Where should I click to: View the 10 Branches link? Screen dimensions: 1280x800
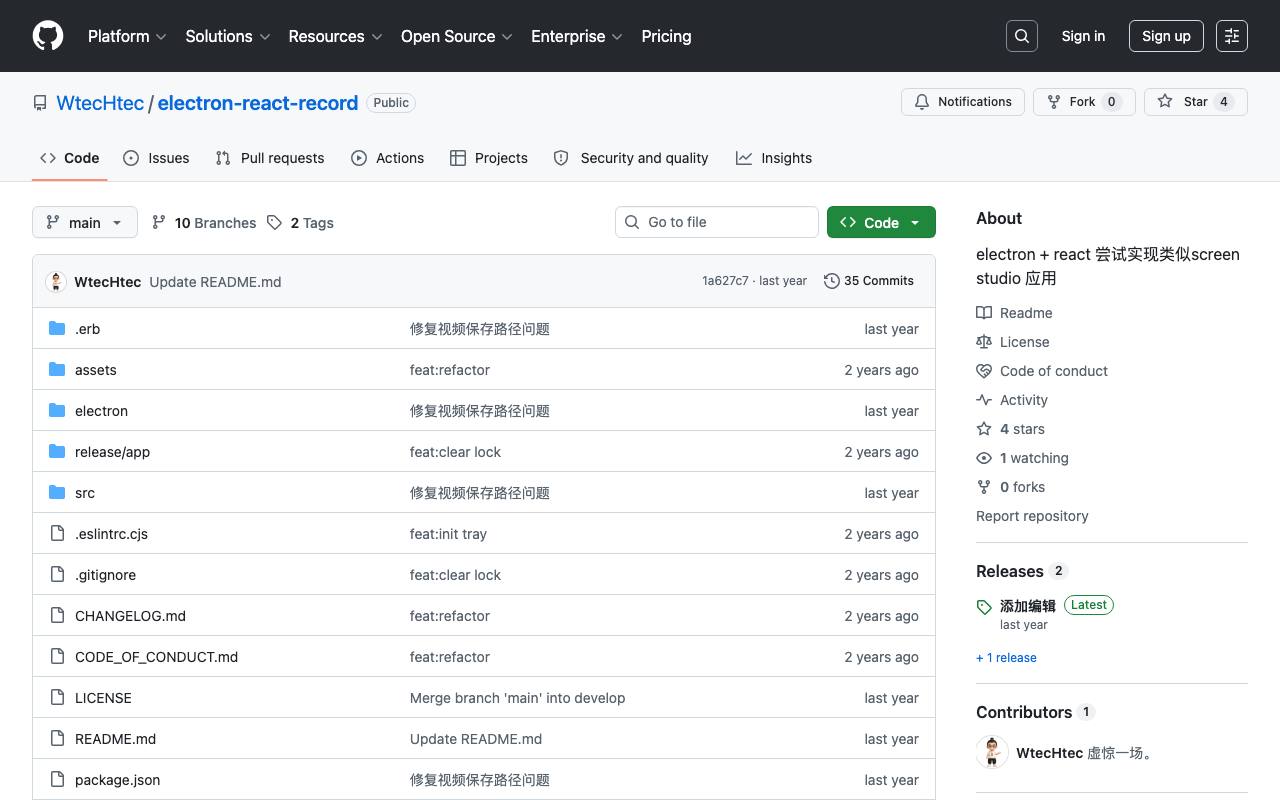pos(204,223)
